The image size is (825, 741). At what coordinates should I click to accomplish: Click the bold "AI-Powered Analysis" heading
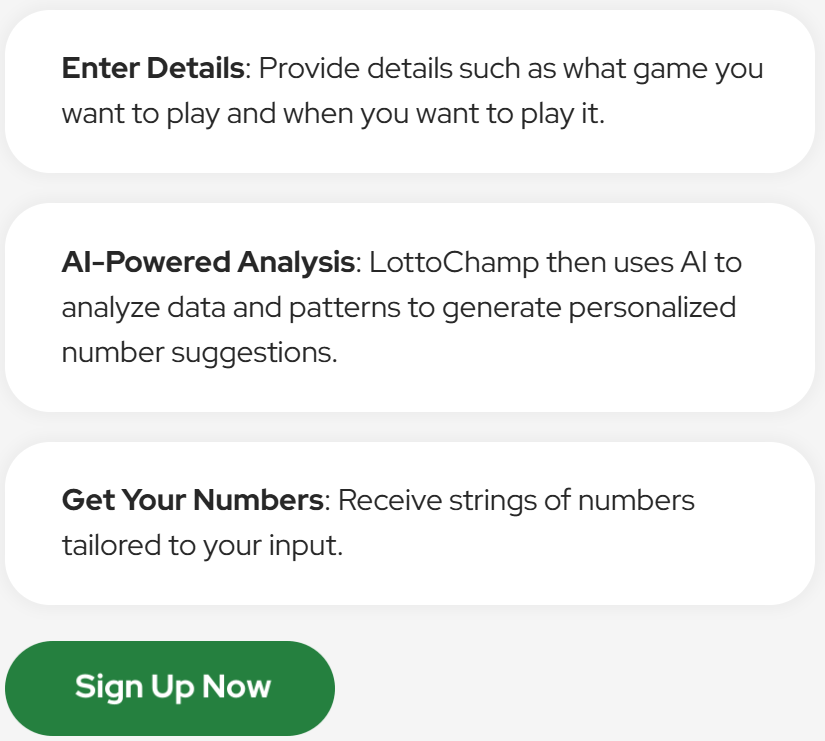[208, 263]
